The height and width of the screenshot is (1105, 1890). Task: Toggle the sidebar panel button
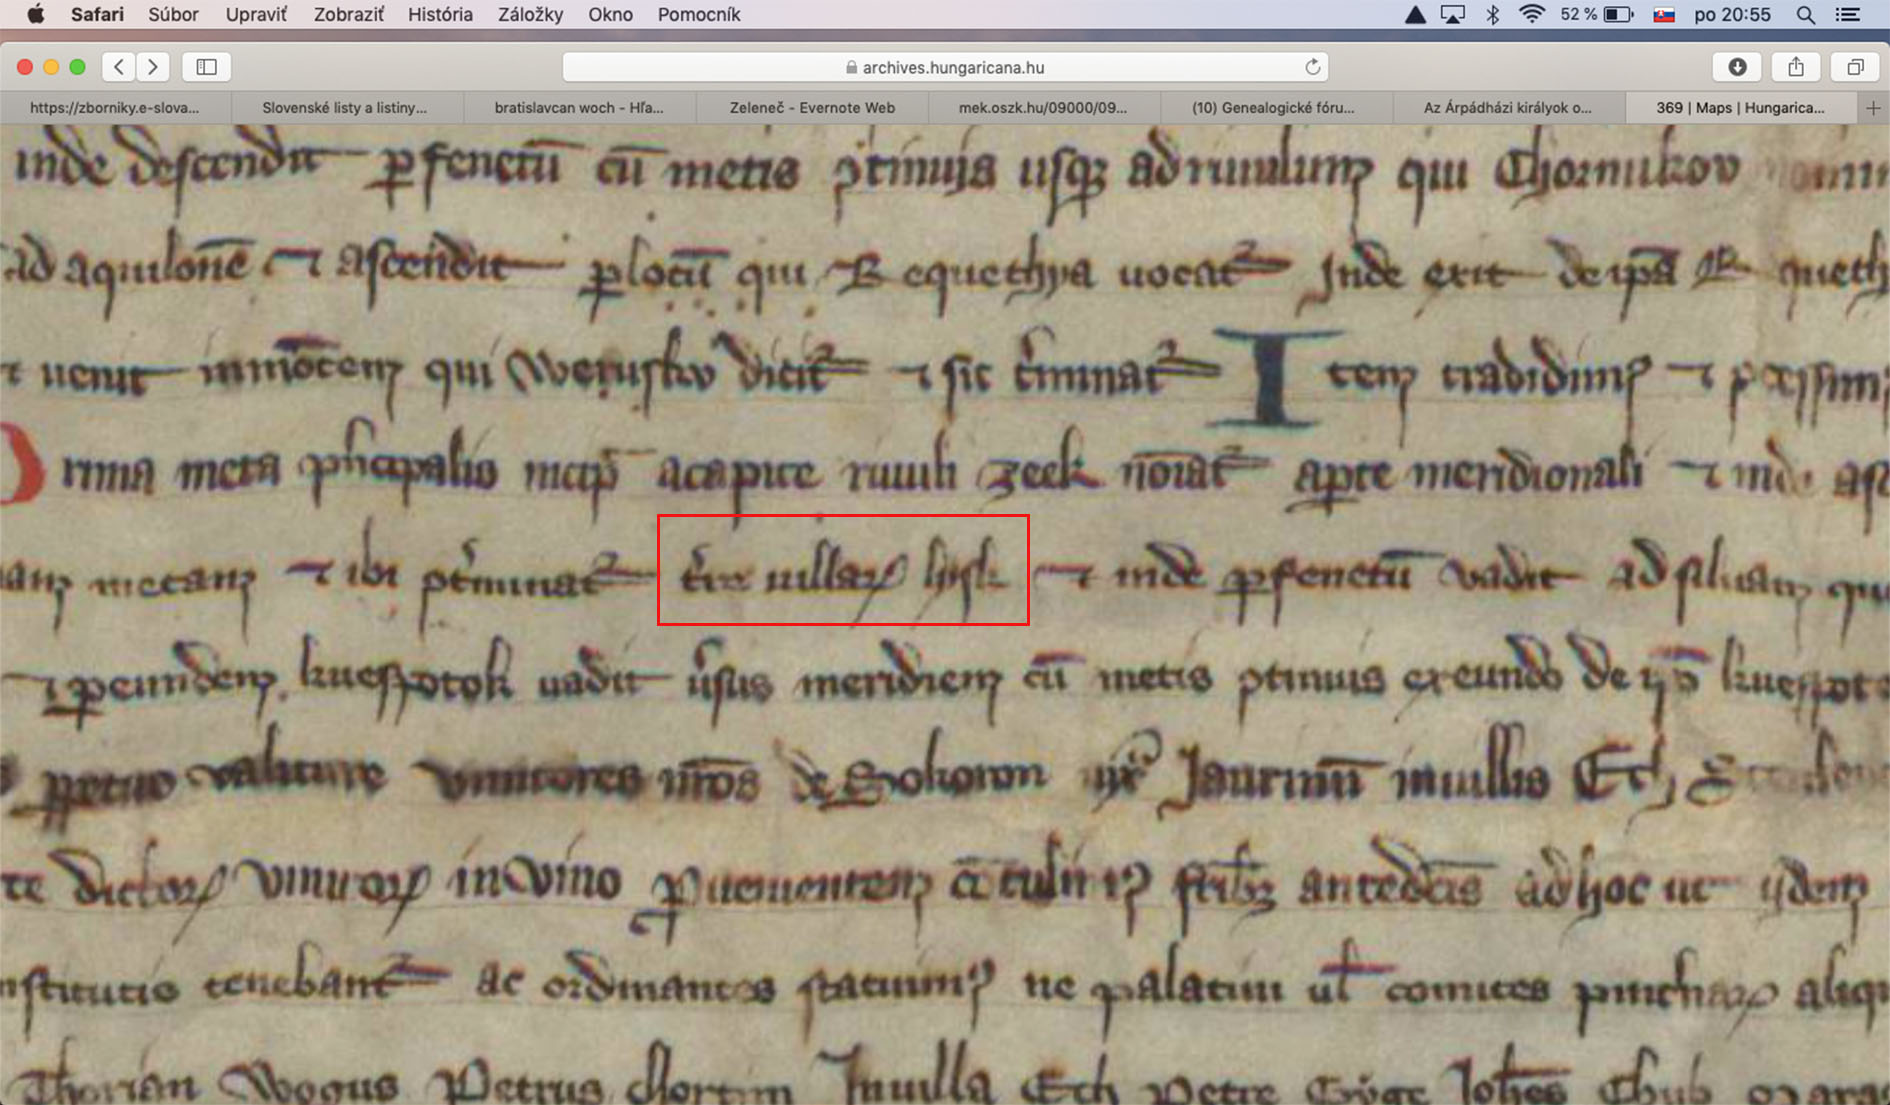tap(207, 67)
